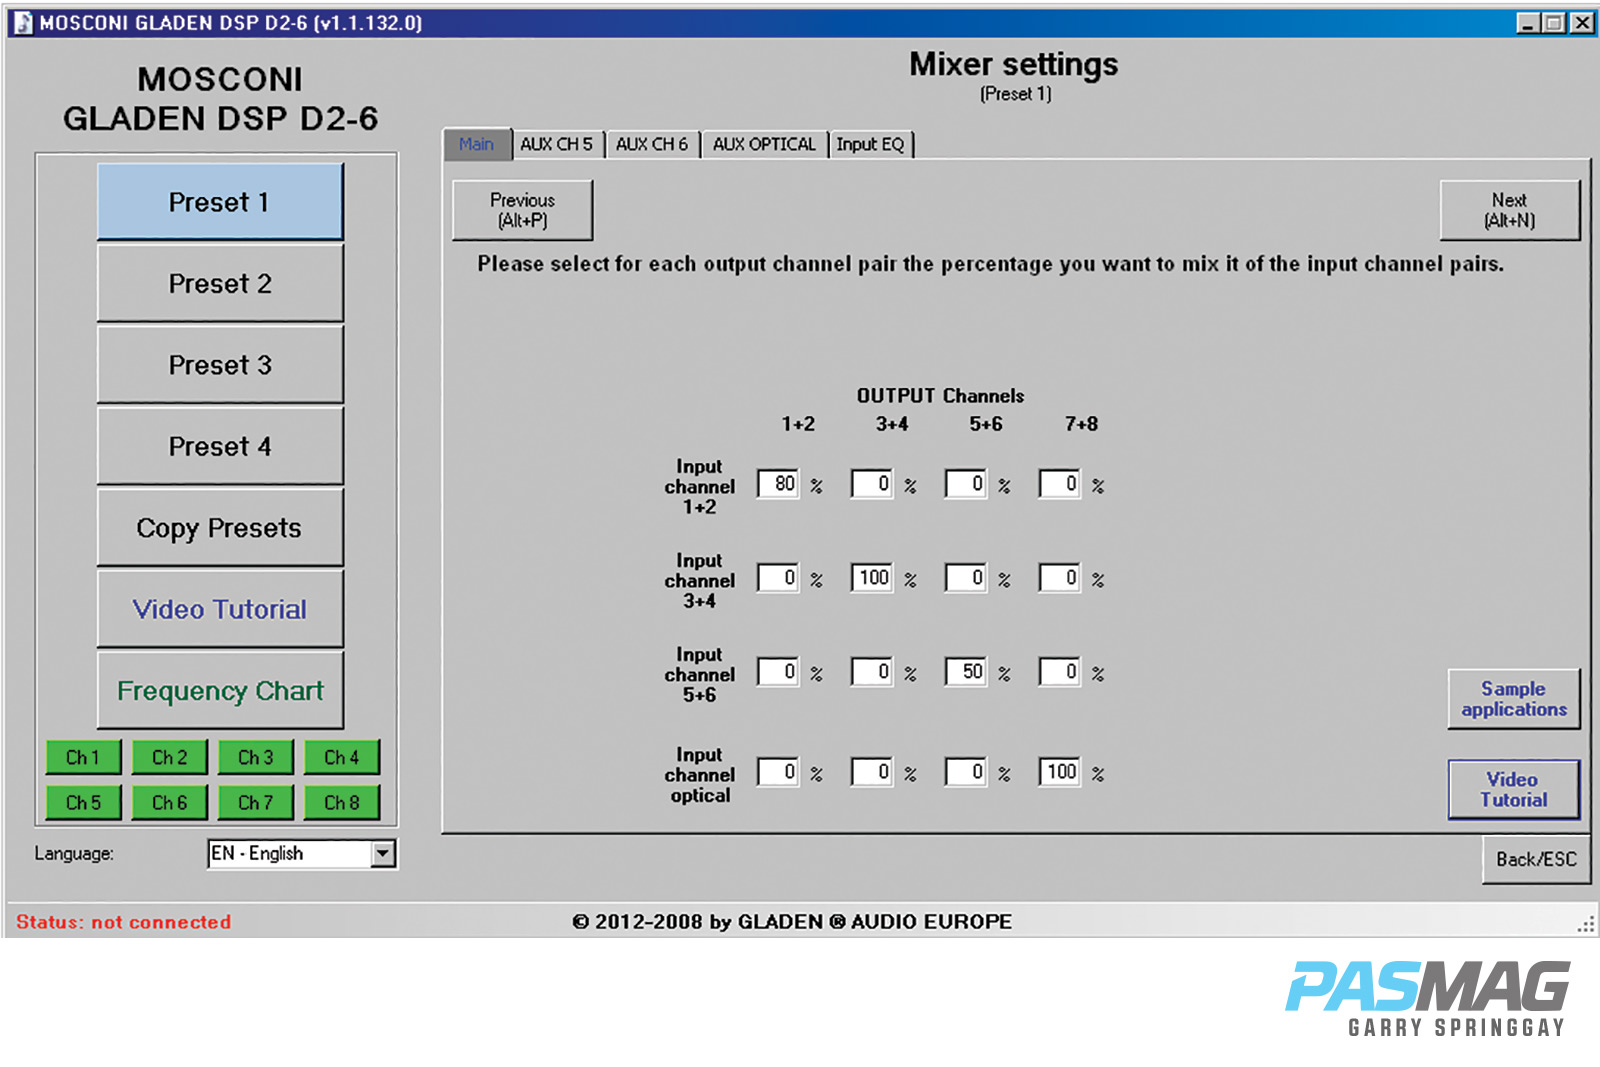Edit optical input to output 5+6 field
Viewport: 1600px width, 1067px height.
coord(966,772)
